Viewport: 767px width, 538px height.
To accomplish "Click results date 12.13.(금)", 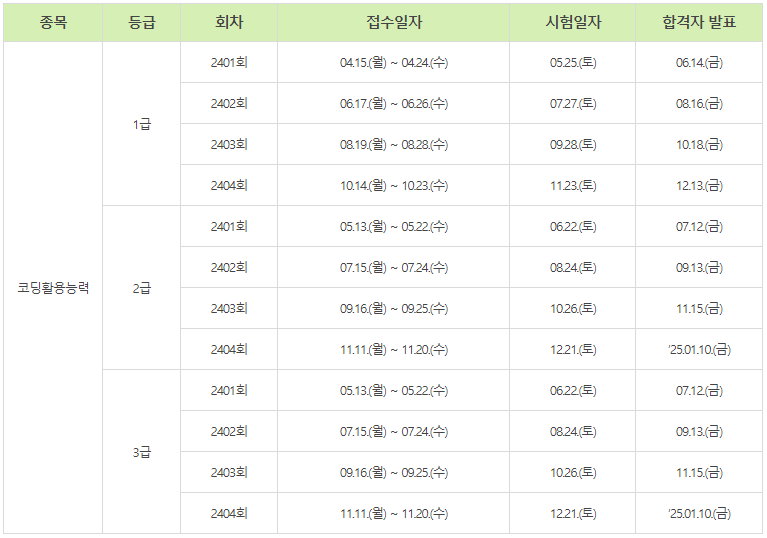I will [x=699, y=186].
